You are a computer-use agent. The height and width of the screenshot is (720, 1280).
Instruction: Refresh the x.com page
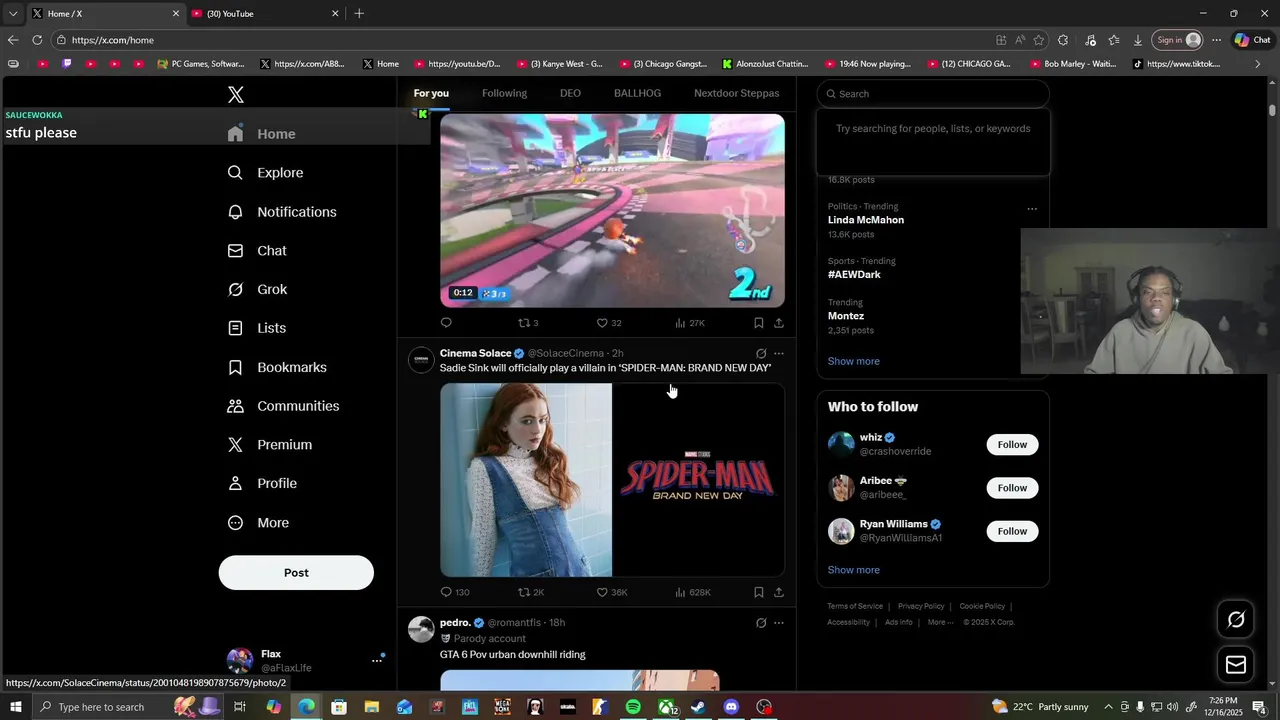pos(37,40)
